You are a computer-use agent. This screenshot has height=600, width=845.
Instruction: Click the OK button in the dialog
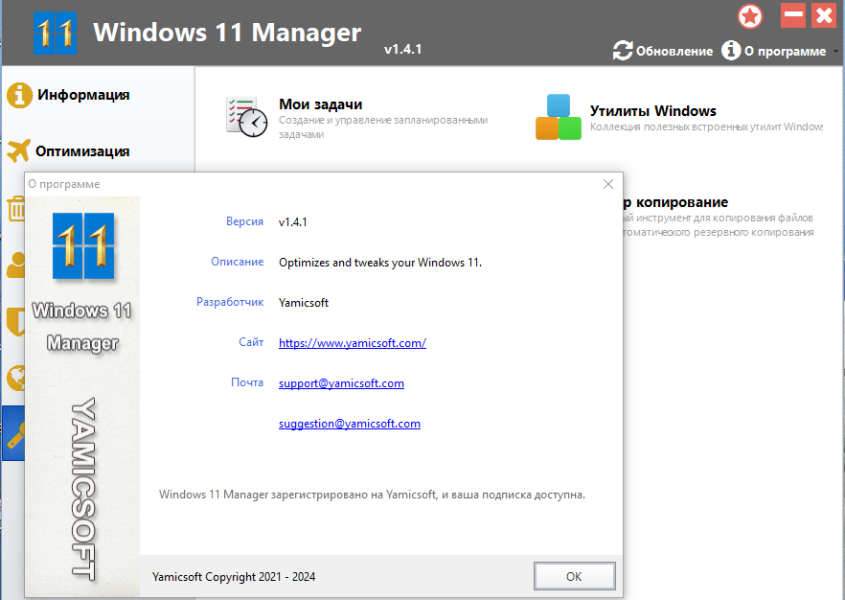pos(574,576)
